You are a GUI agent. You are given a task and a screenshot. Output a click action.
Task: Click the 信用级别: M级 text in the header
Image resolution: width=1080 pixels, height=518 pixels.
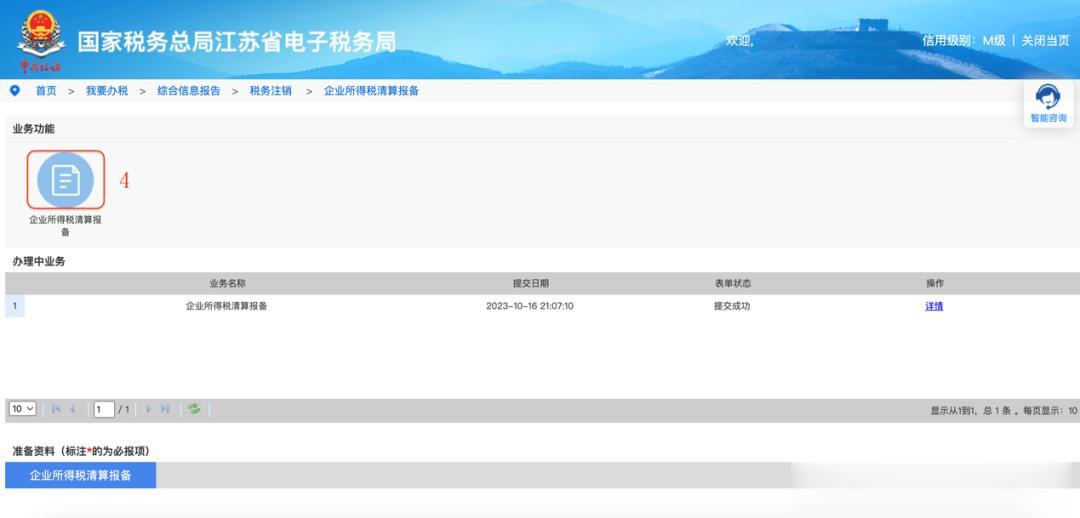tap(964, 41)
